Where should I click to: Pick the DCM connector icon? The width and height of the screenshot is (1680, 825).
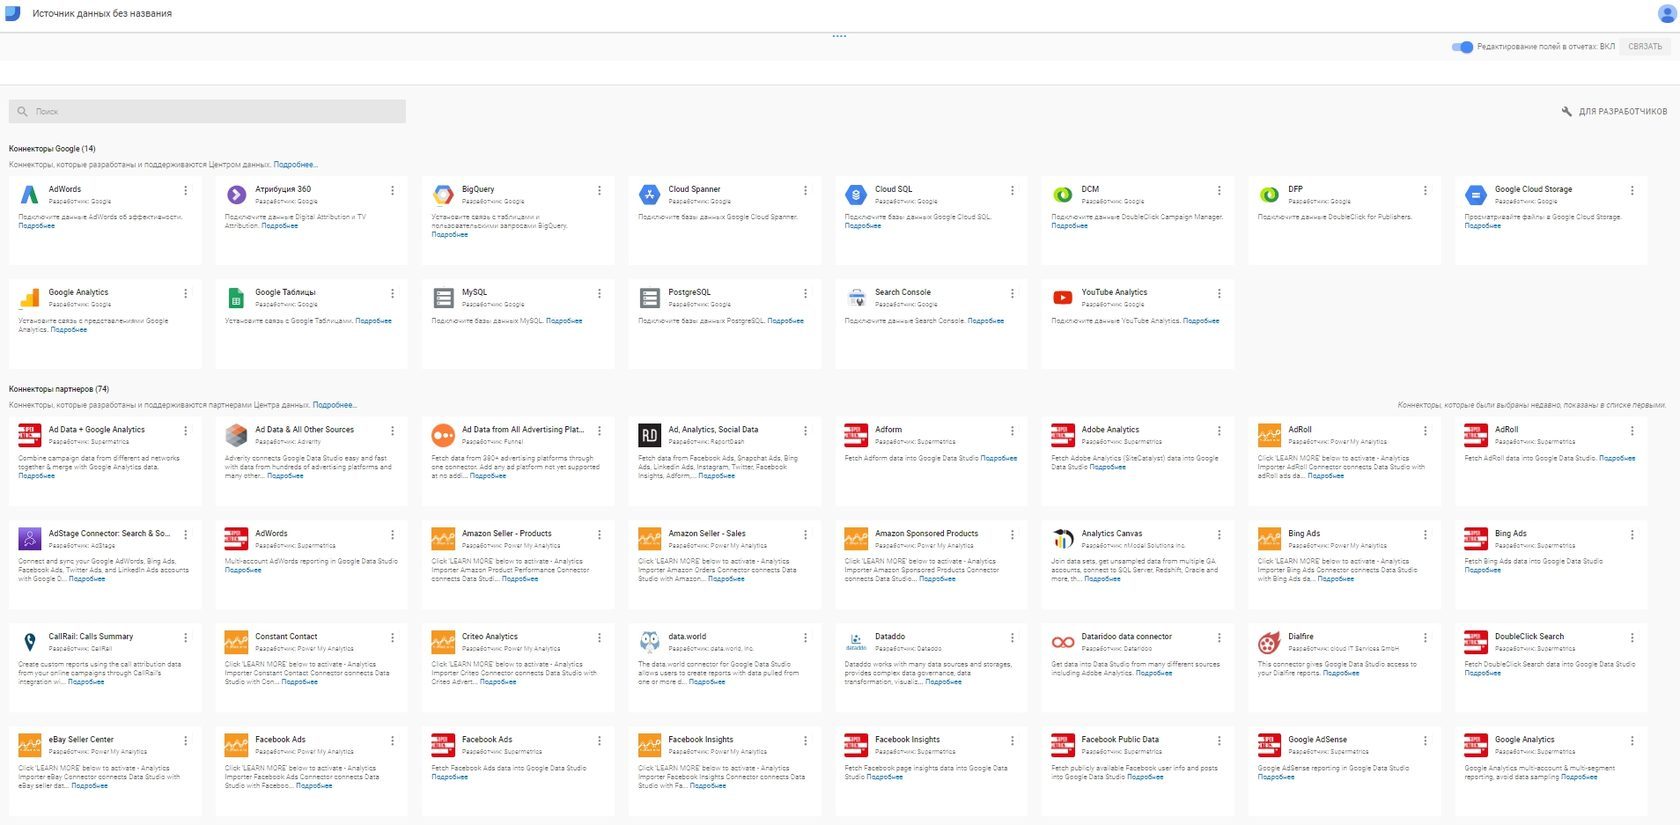click(1063, 195)
